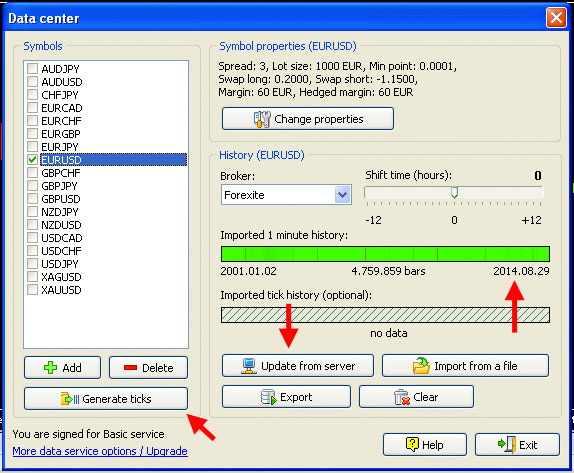
Task: Click the red minus Delete icon
Action: (x=130, y=367)
